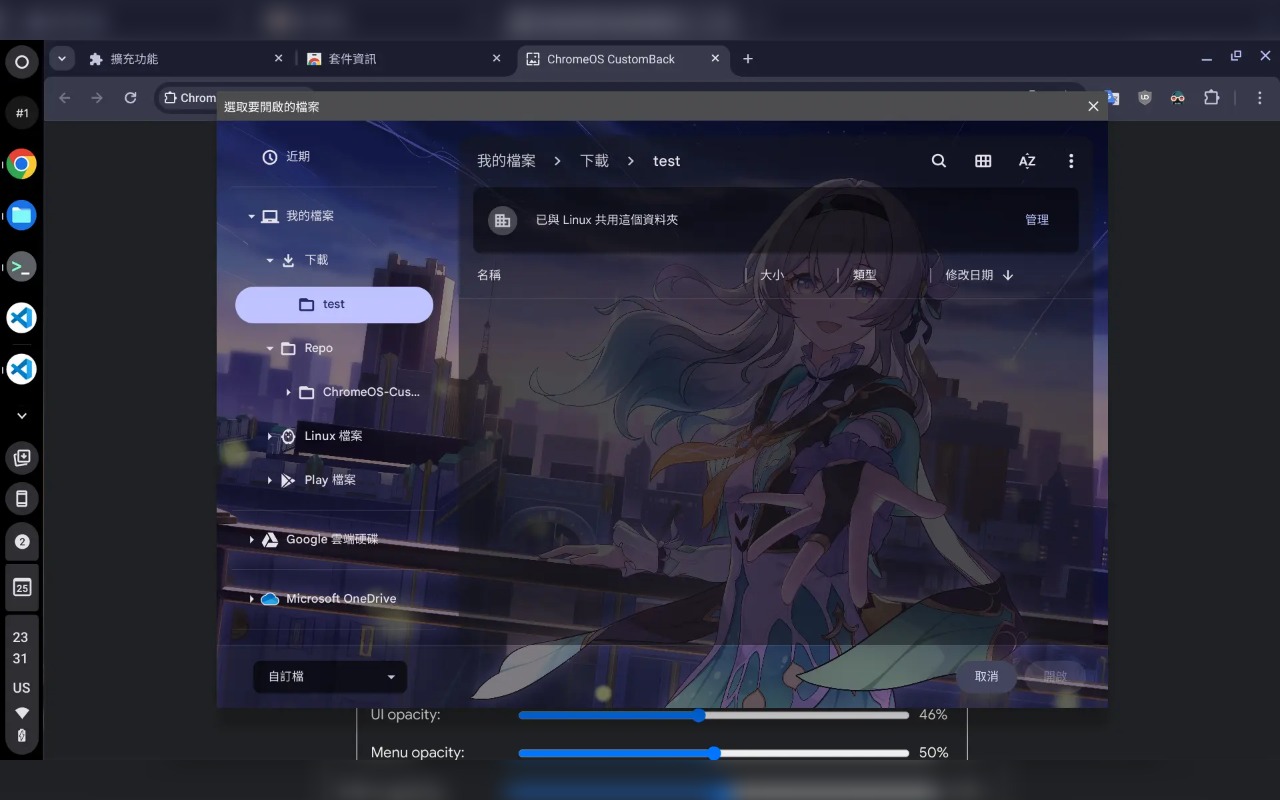Screen dimensions: 1280x800
Task: Close the package info tab
Action: tap(497, 59)
